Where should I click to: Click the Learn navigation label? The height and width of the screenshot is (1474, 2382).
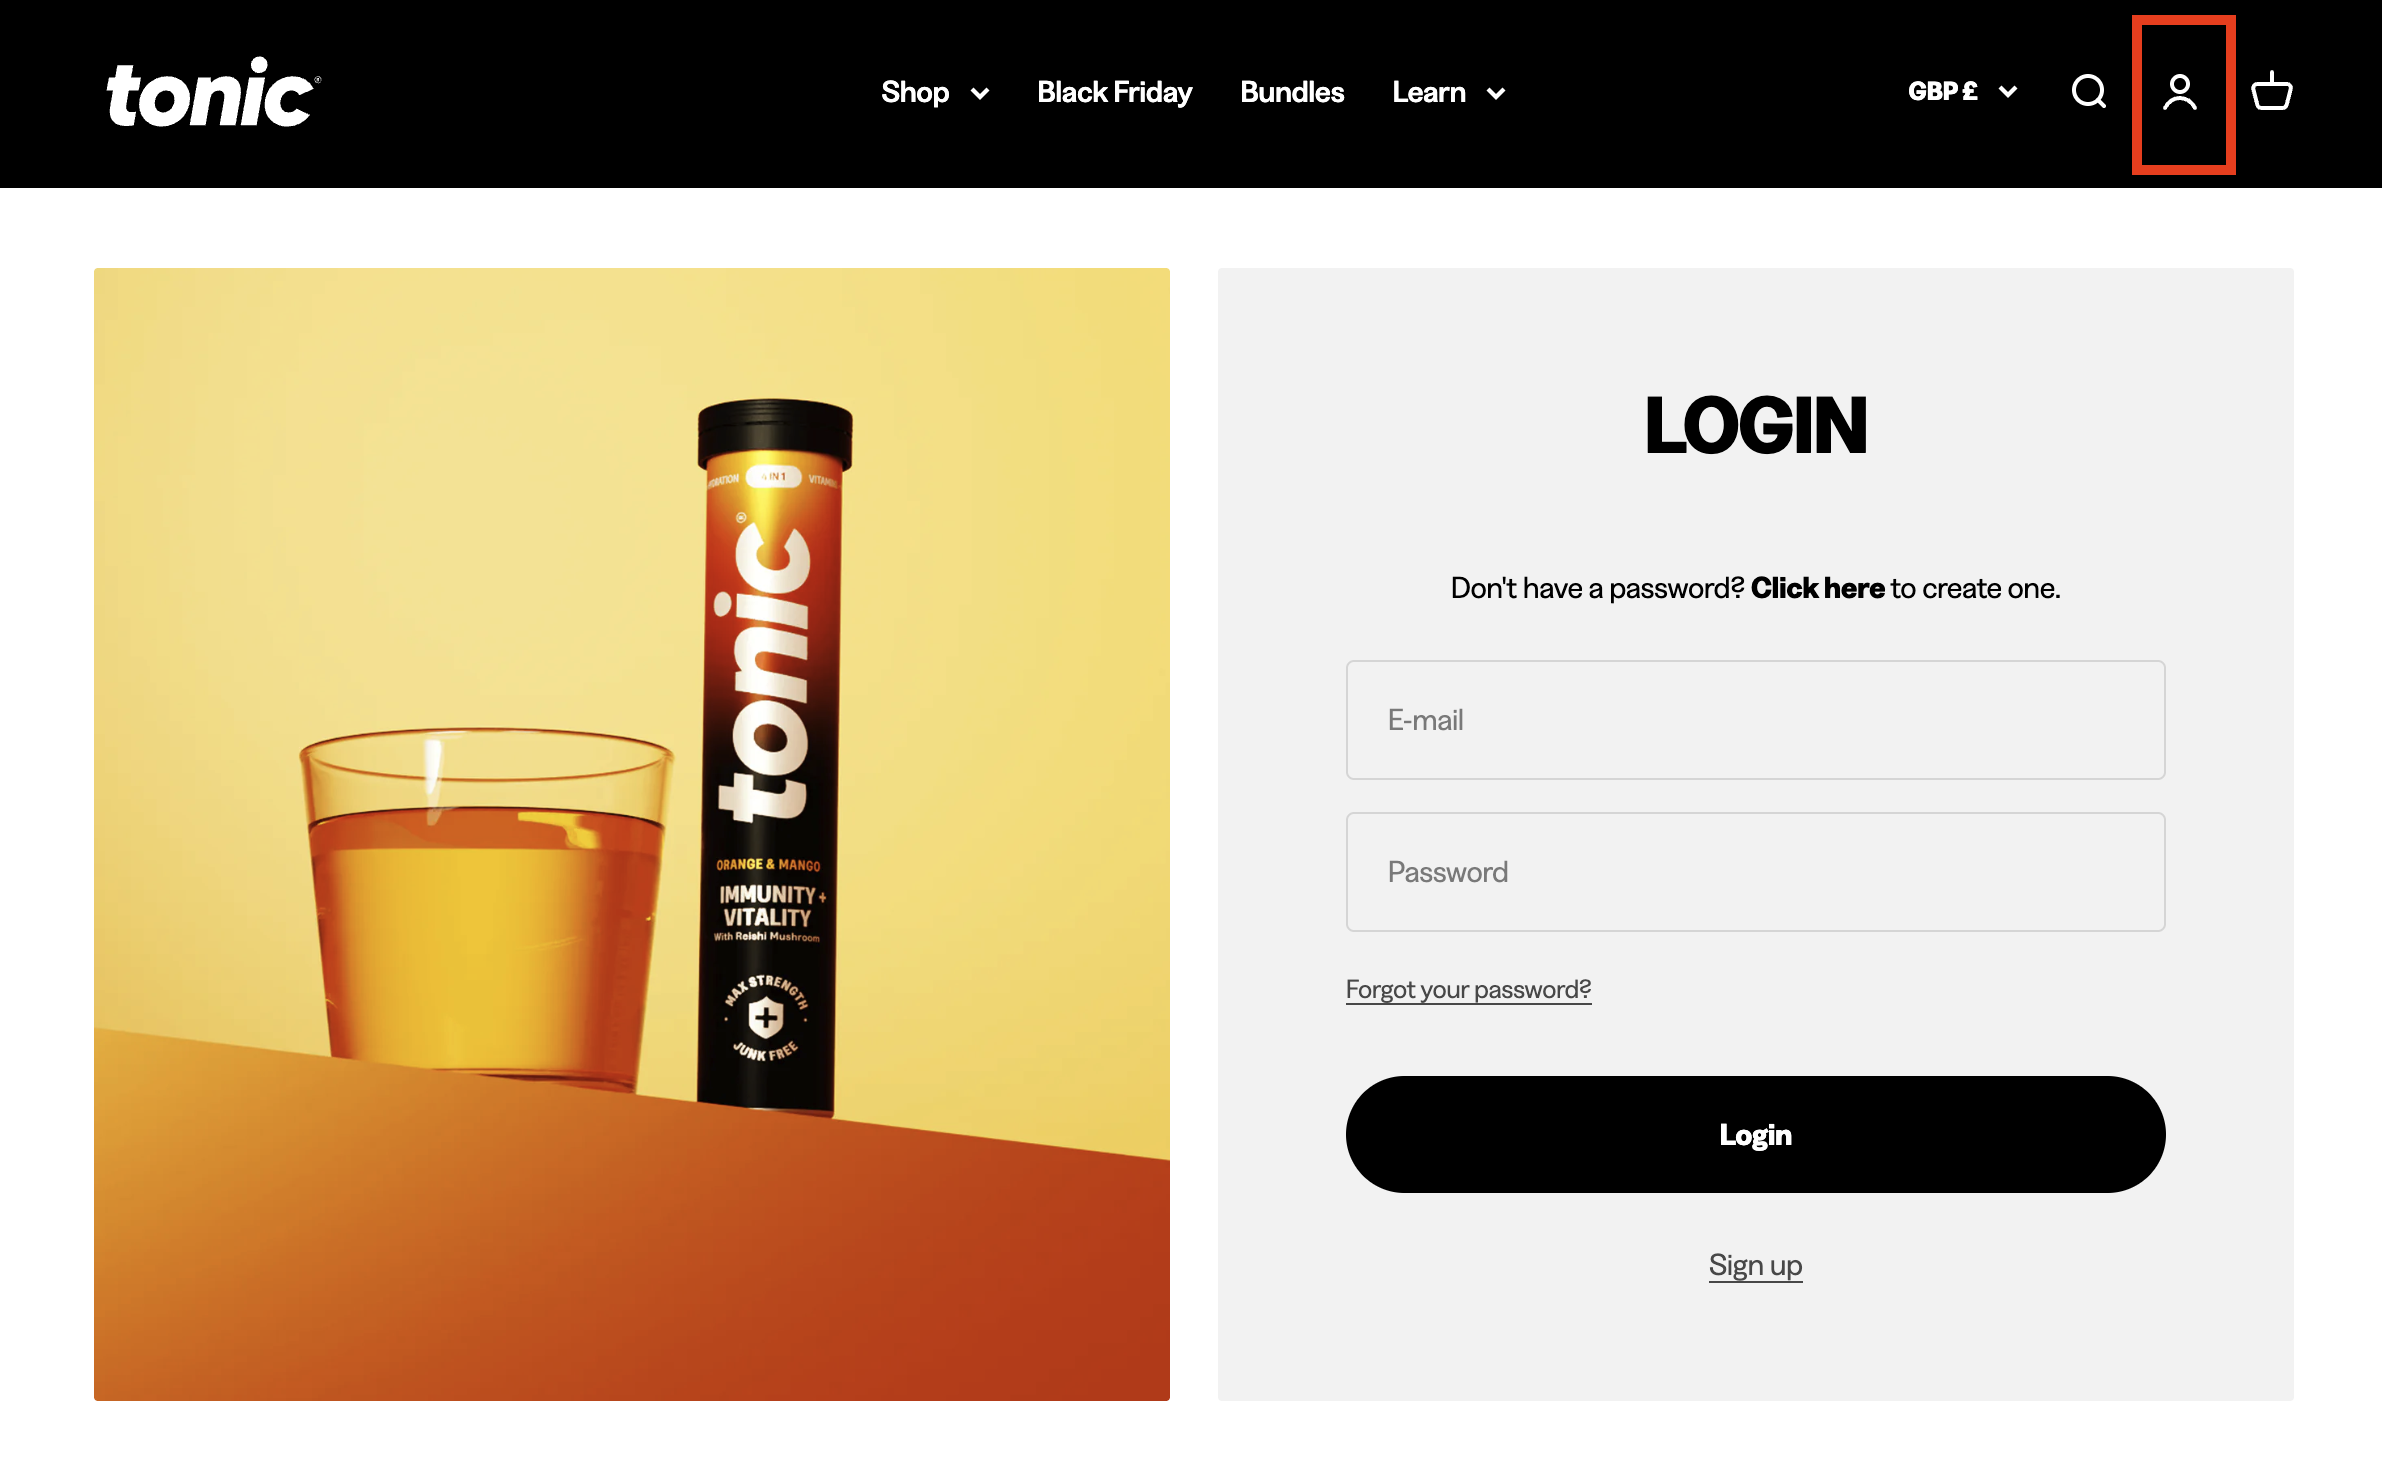1429,92
